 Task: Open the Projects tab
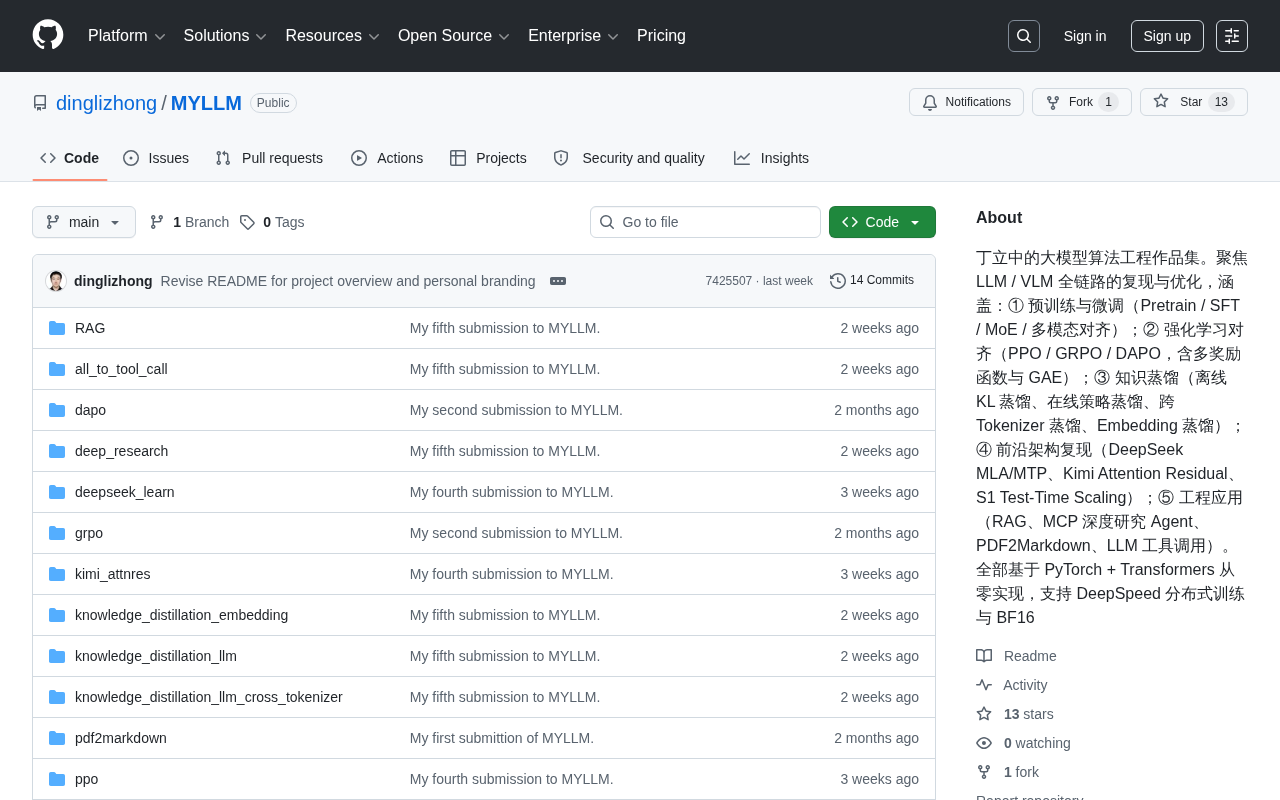click(488, 158)
